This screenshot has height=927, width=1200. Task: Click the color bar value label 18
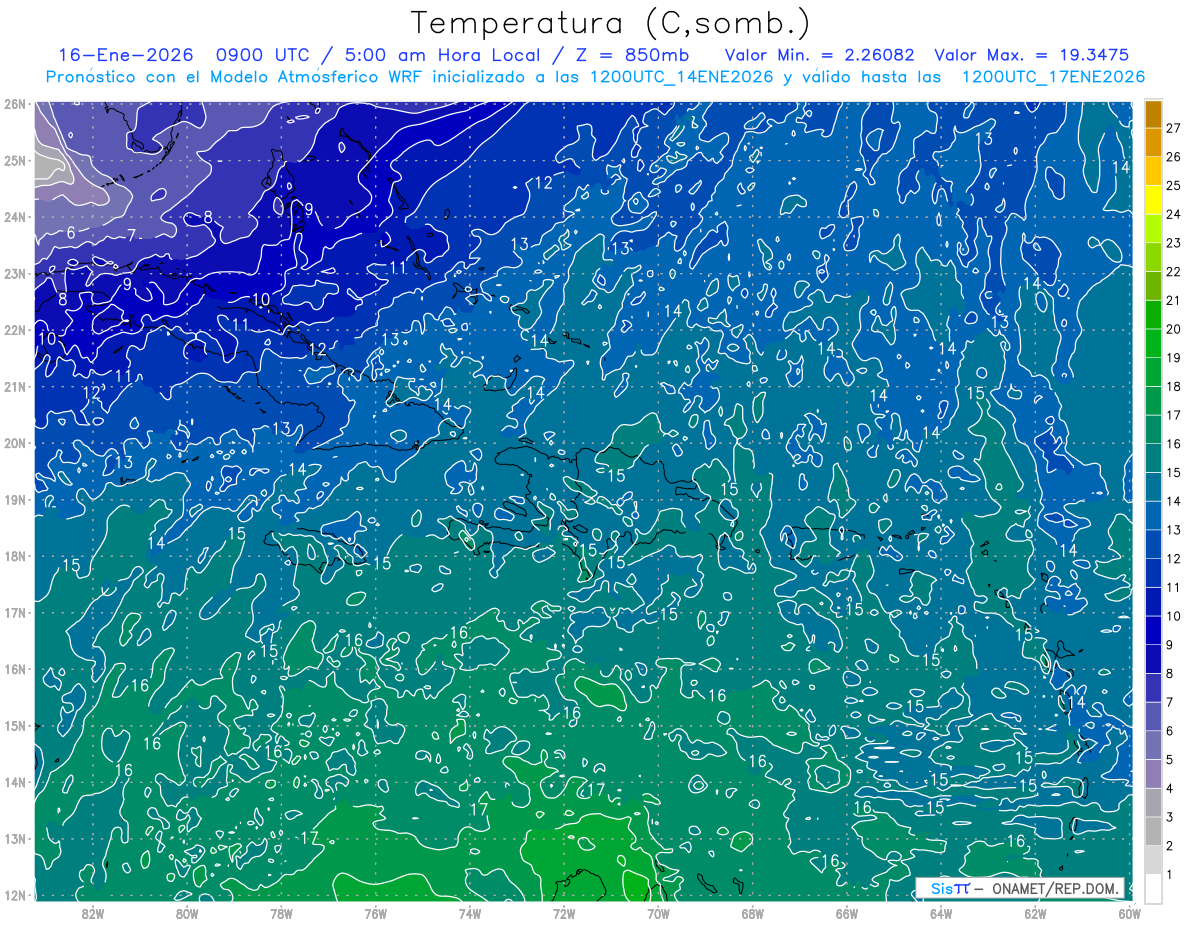[1173, 386]
